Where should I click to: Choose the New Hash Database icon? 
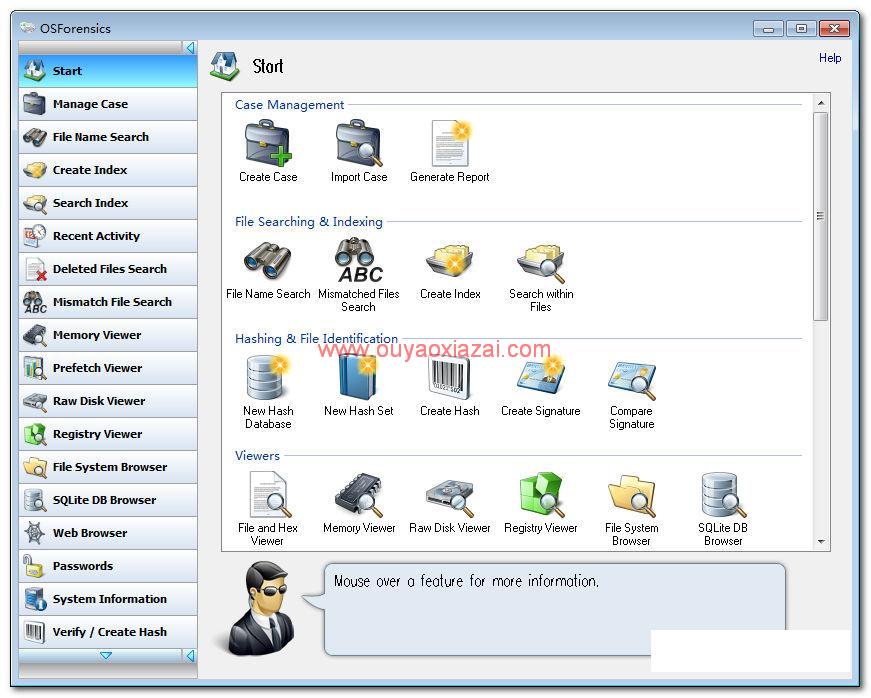point(268,378)
